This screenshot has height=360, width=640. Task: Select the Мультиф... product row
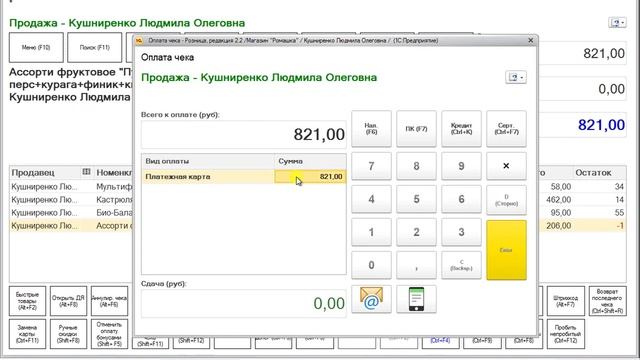click(x=71, y=187)
